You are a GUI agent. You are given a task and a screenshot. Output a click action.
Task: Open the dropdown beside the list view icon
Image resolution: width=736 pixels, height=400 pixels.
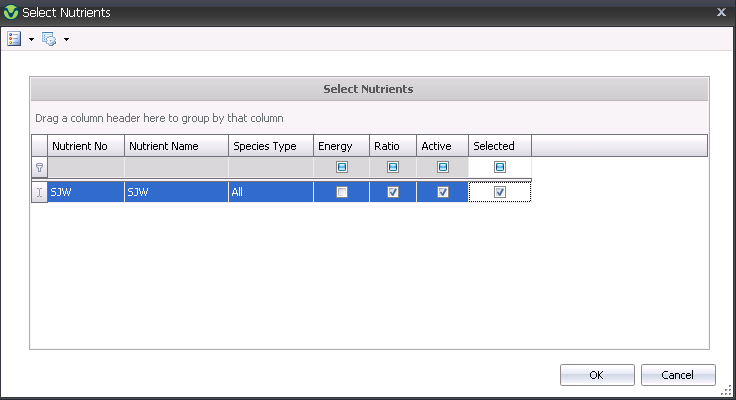click(x=31, y=39)
